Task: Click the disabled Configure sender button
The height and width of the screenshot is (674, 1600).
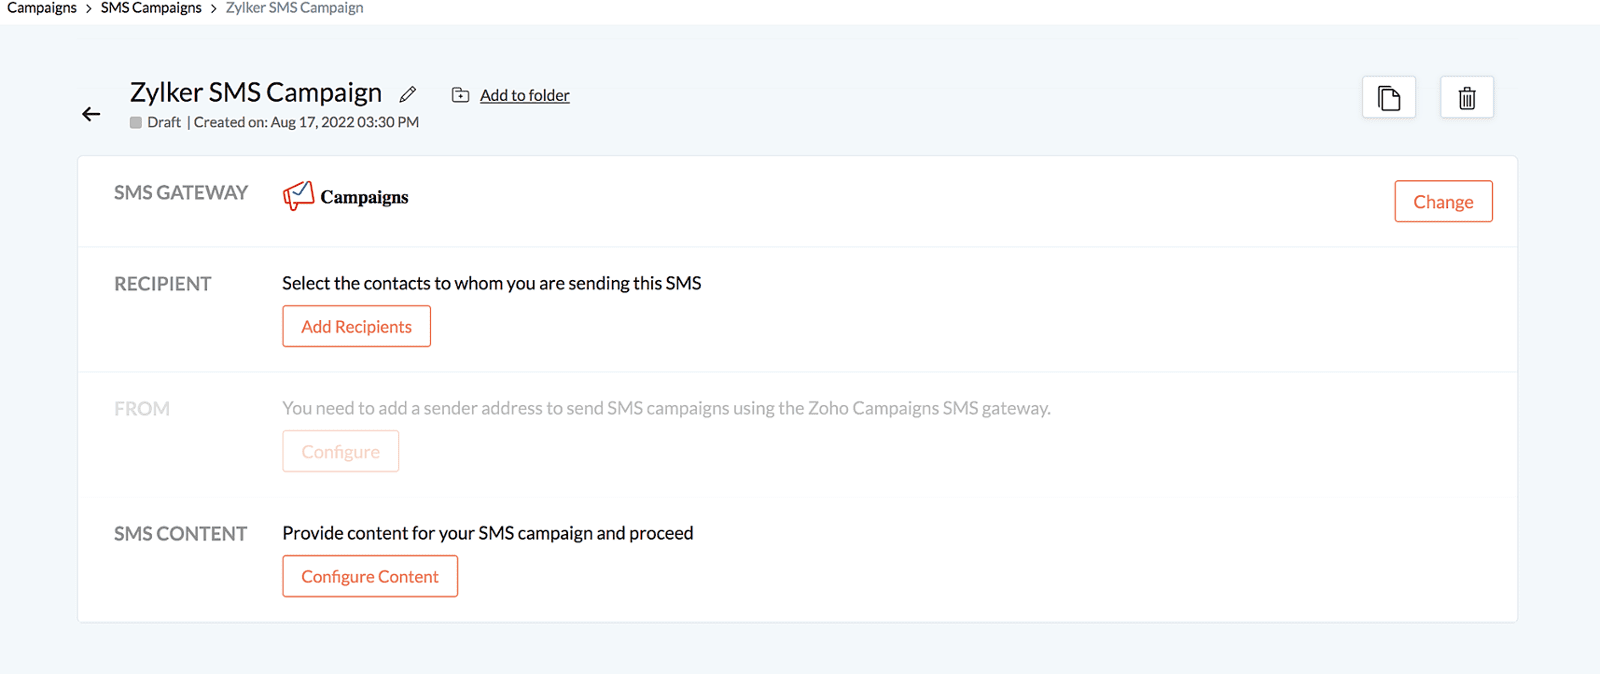Action: 340,451
